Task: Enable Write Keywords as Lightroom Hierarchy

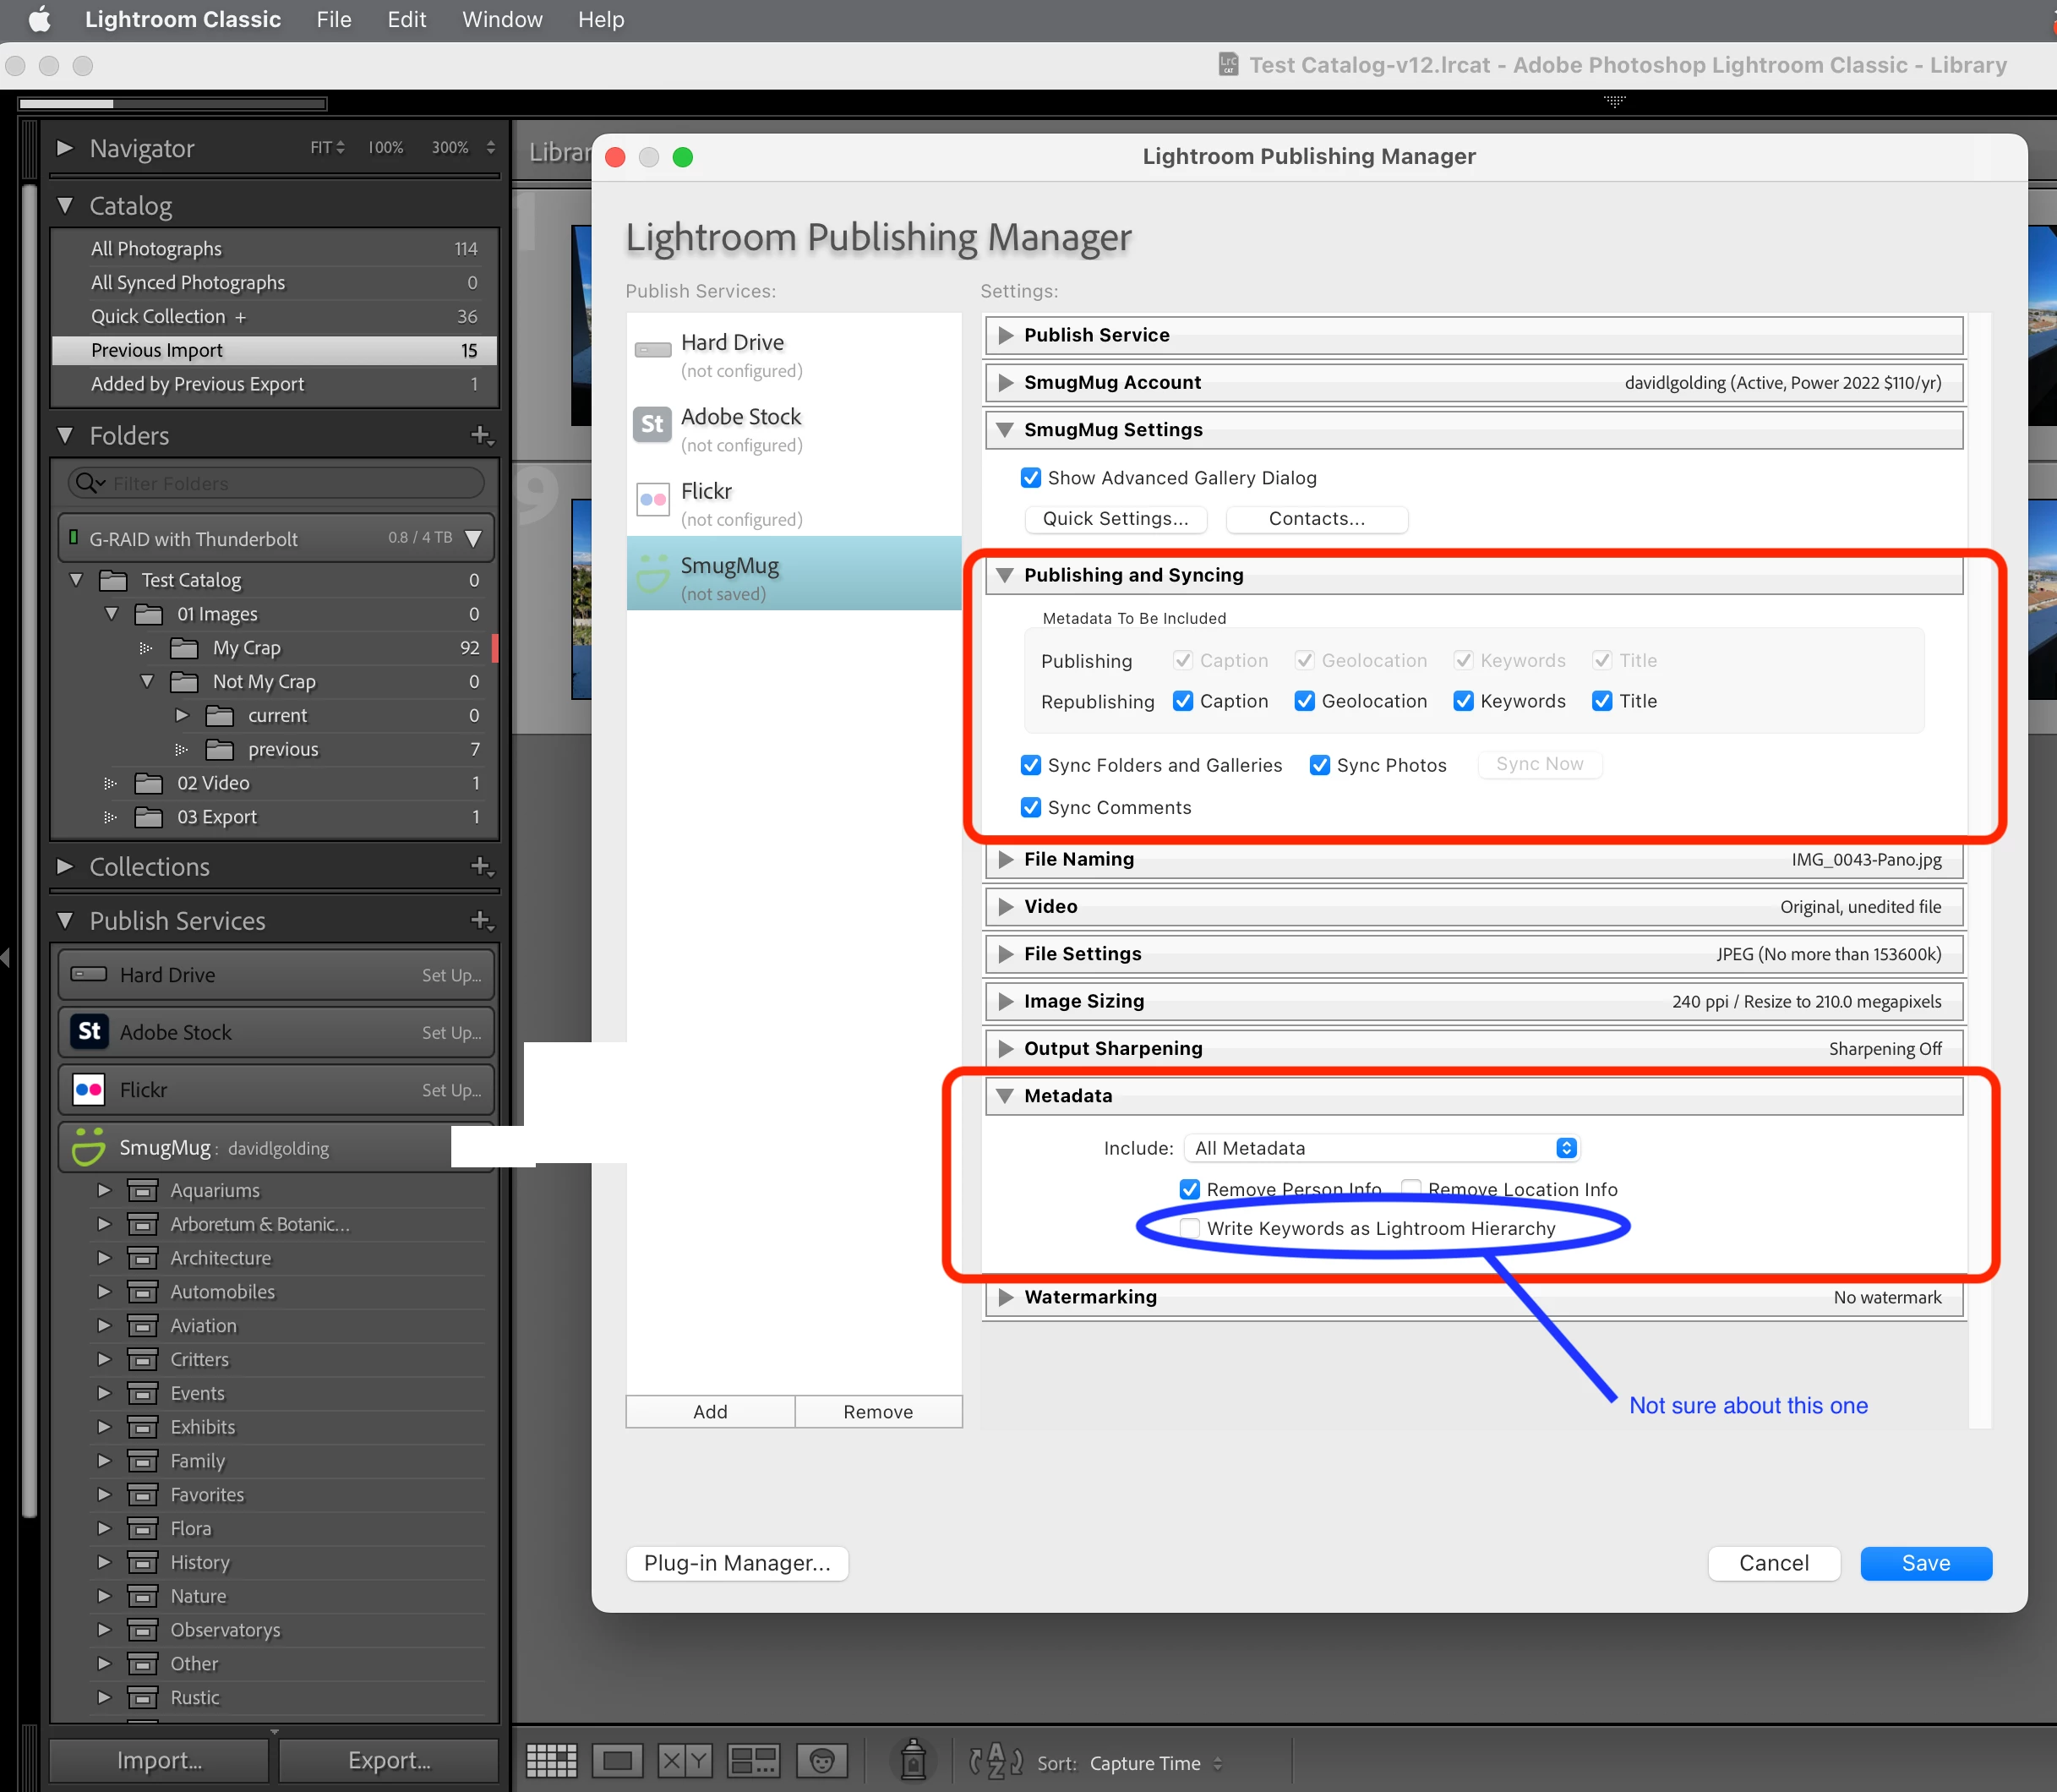Action: point(1190,1228)
